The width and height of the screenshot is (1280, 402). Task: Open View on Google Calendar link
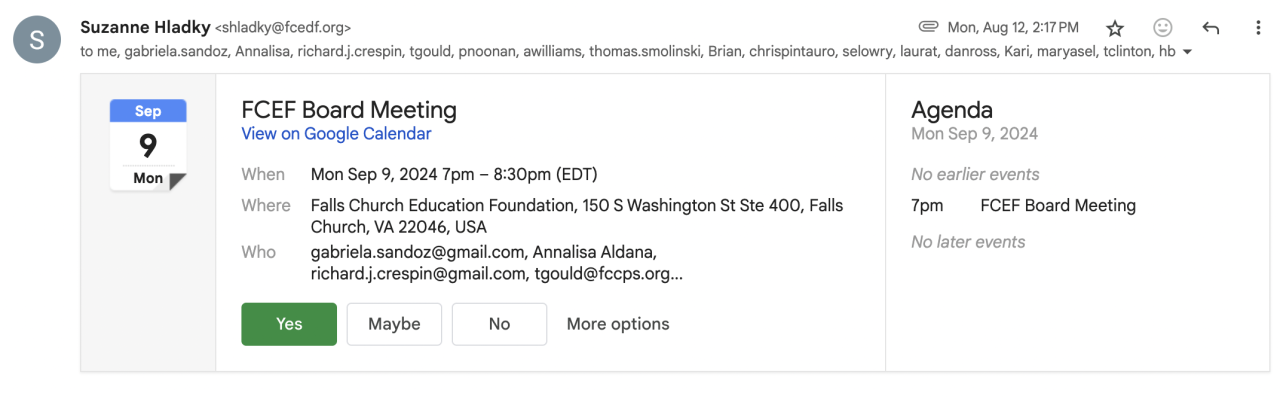336,134
